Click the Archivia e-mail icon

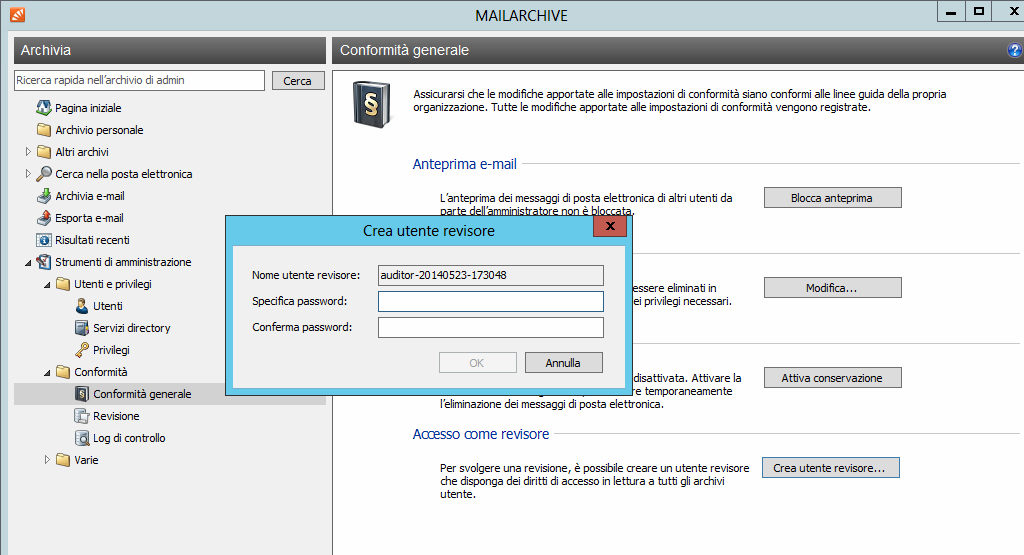coord(44,196)
